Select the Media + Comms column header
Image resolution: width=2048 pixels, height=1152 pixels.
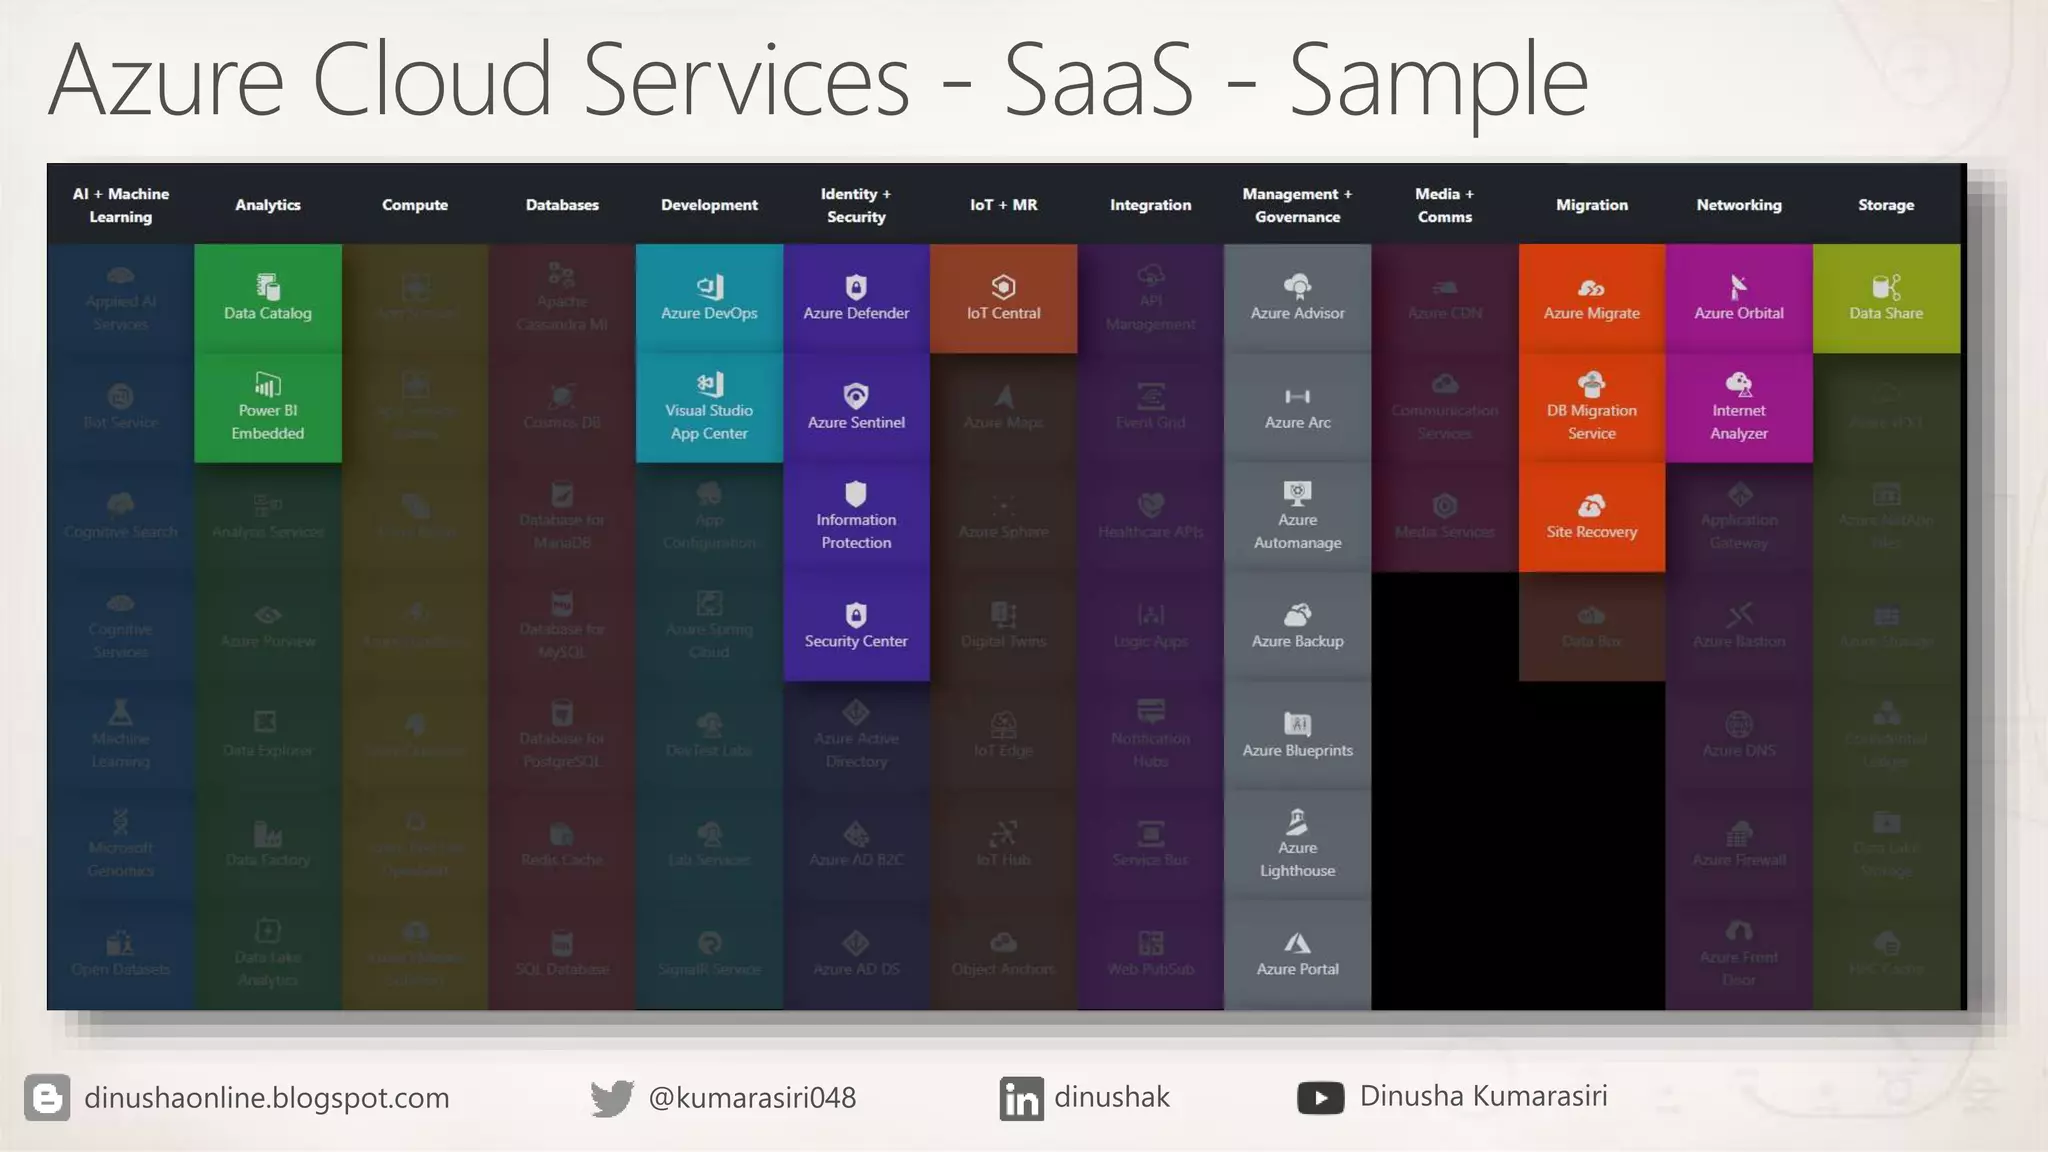click(x=1444, y=205)
